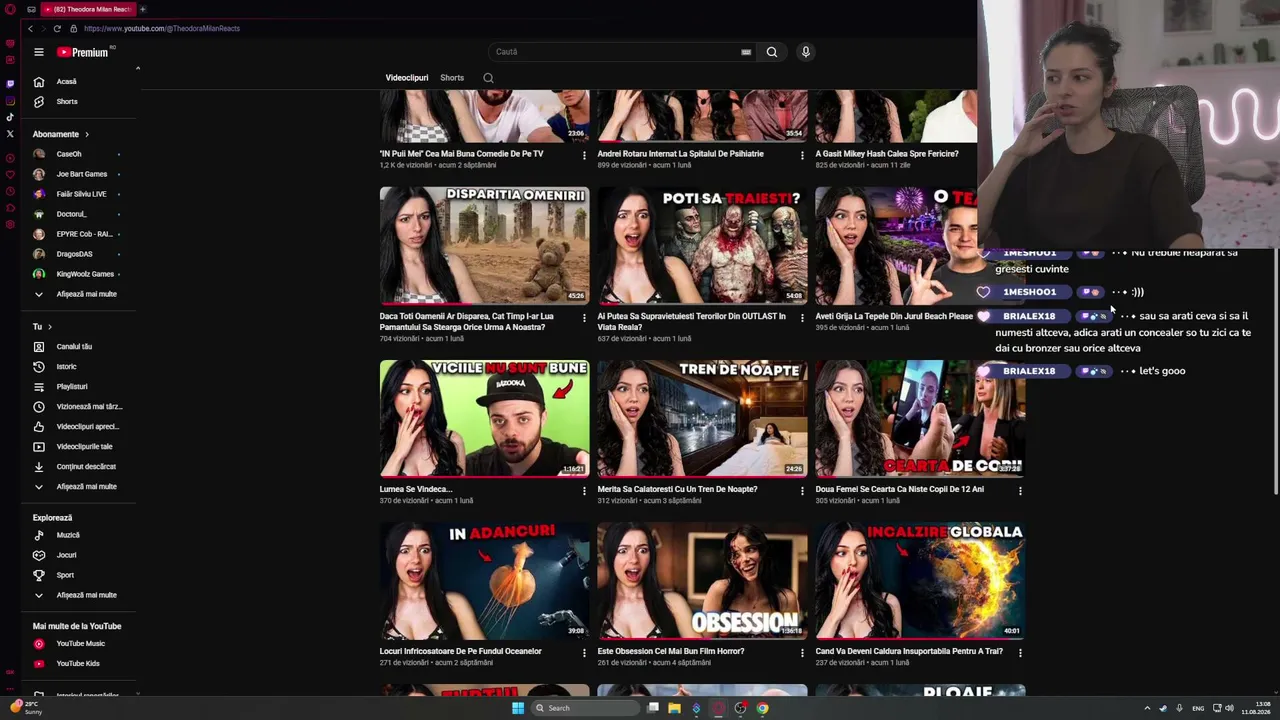Click the Windows taskbar Search box
Screen dimensions: 1280x720
(x=585, y=708)
